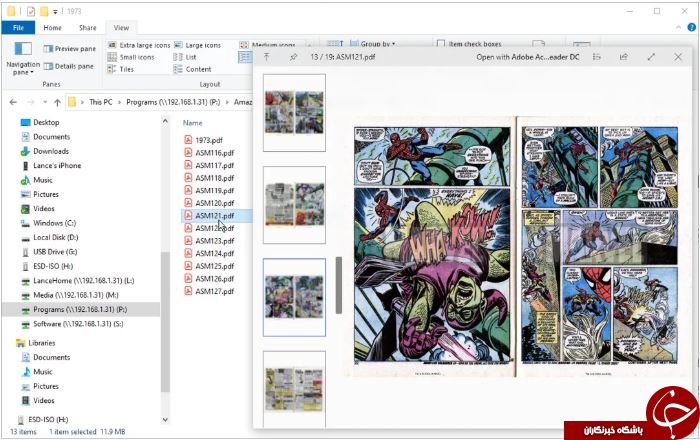Switch to the Home ribbon tab

[52, 28]
